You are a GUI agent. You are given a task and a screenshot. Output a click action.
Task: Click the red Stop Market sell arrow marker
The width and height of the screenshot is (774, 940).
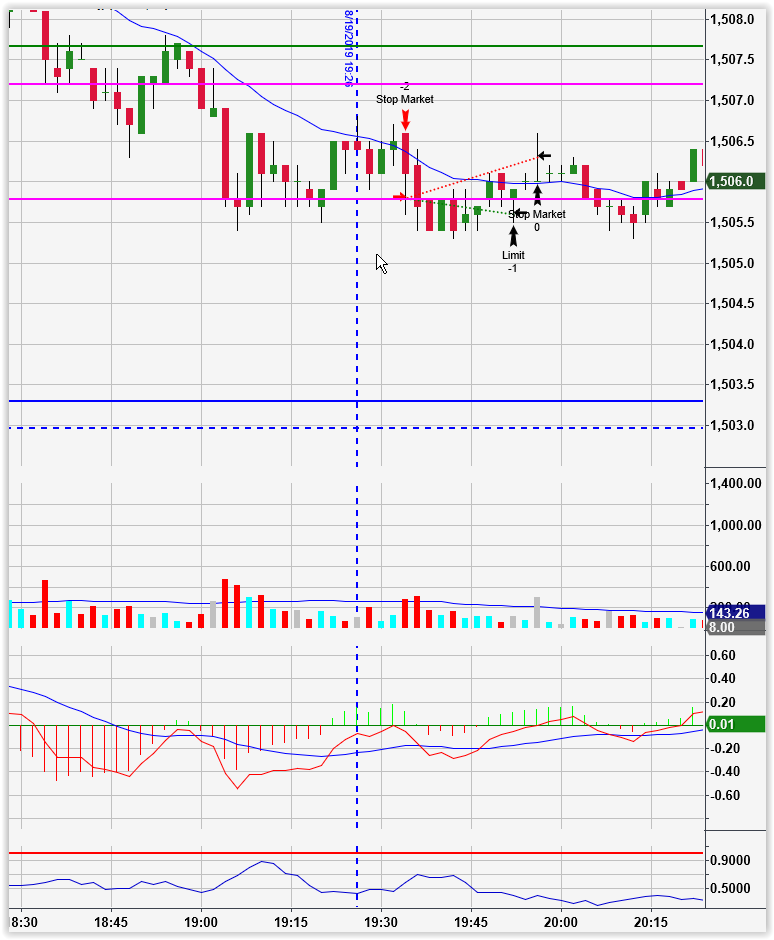point(405,119)
